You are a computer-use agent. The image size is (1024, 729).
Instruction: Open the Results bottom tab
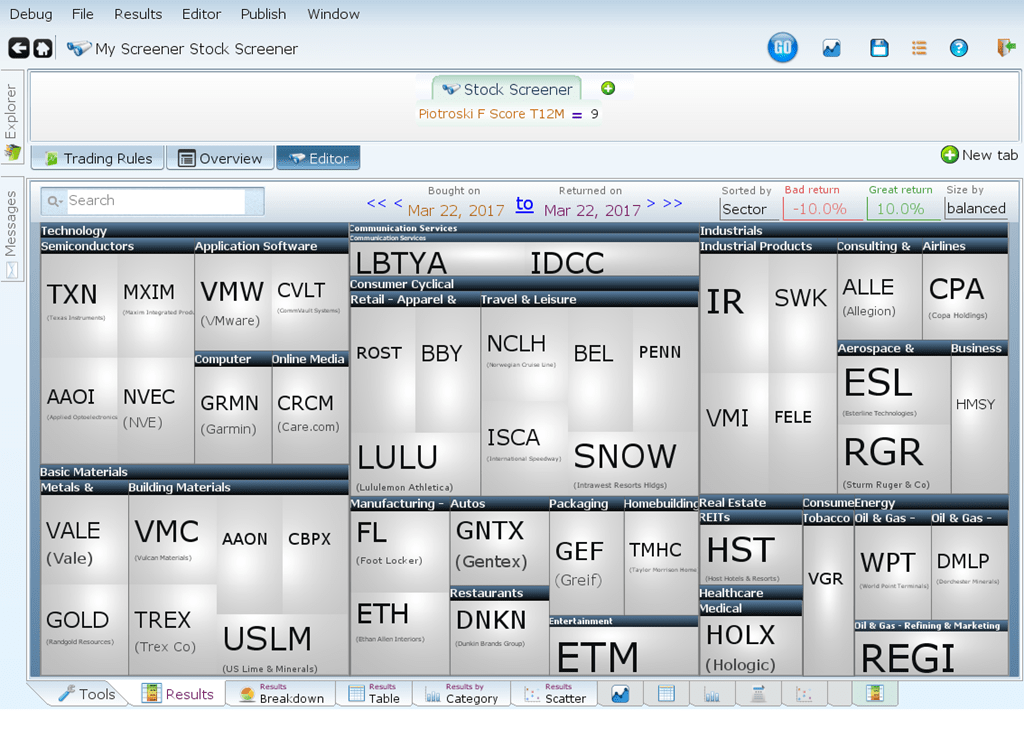(178, 694)
